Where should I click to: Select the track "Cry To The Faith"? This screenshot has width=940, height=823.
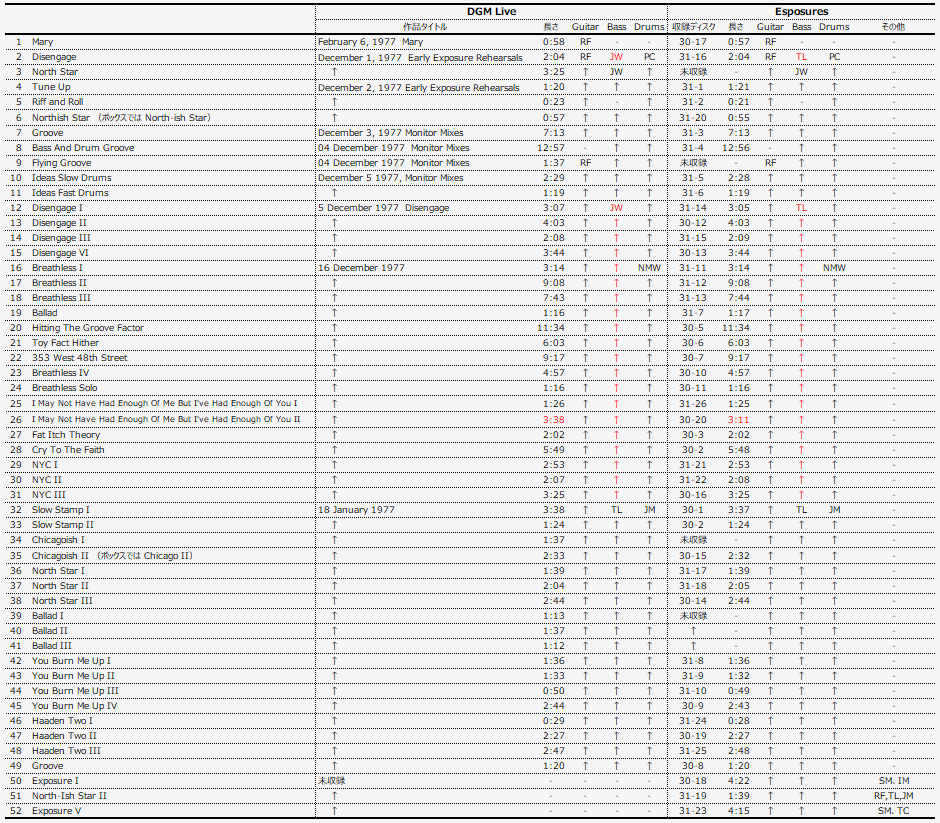click(x=68, y=450)
